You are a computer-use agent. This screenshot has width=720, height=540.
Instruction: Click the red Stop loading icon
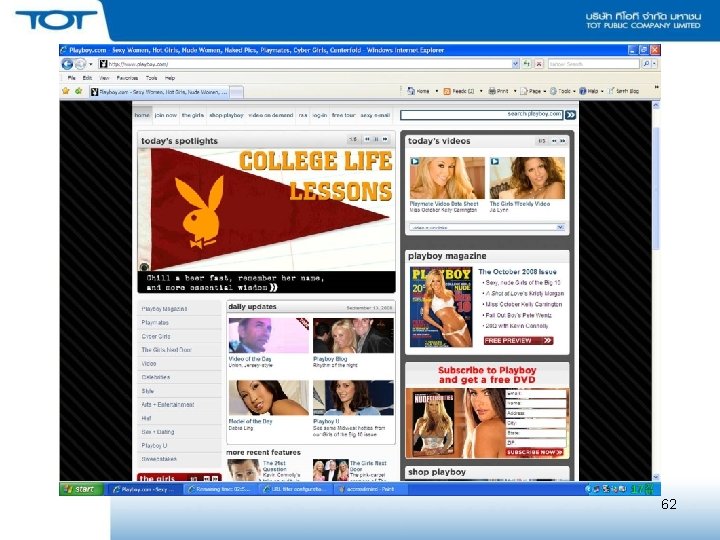540,64
